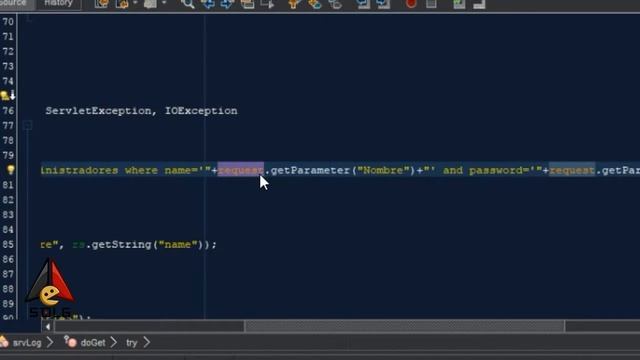Click the lightbulb hint on line 80
Screen dimensions: 640x360
point(11,170)
